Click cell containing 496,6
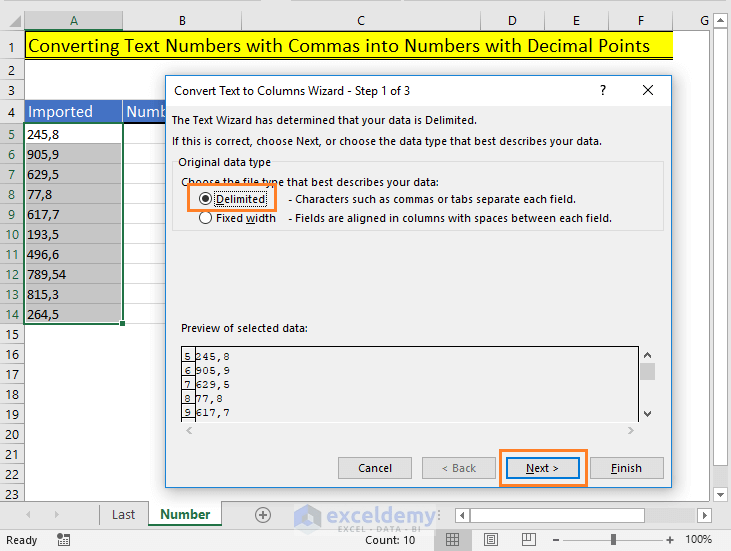The width and height of the screenshot is (731, 551). pos(74,255)
